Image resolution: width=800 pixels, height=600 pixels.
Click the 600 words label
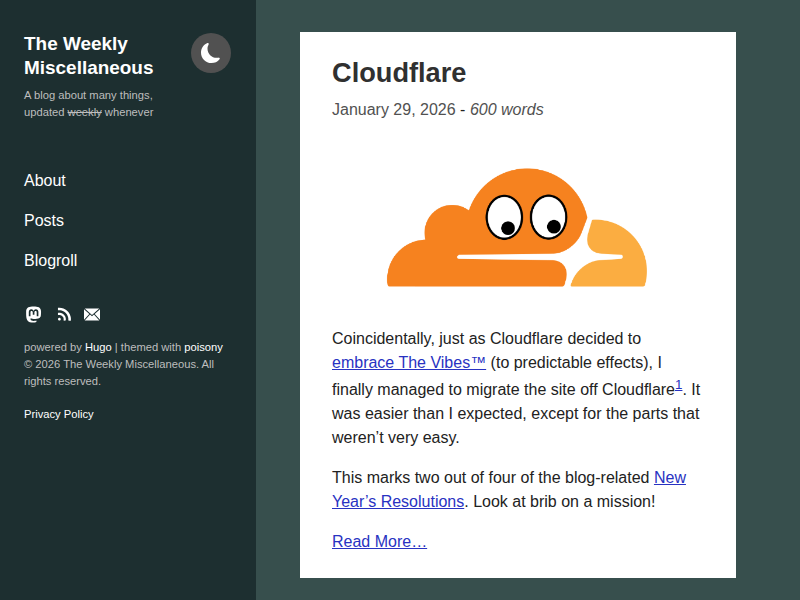click(507, 109)
